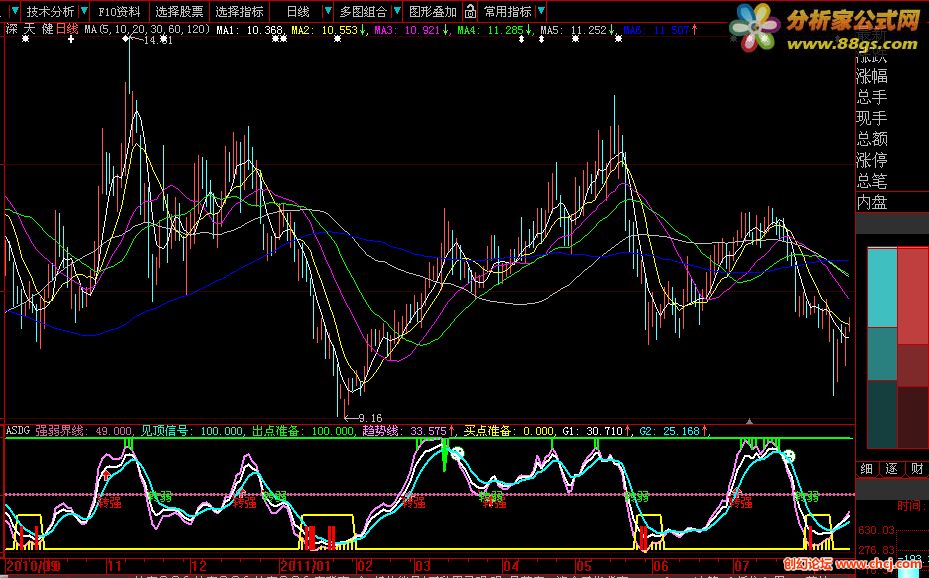Open F10资料 company info
Viewport: 929px width, 578px height.
coord(119,11)
